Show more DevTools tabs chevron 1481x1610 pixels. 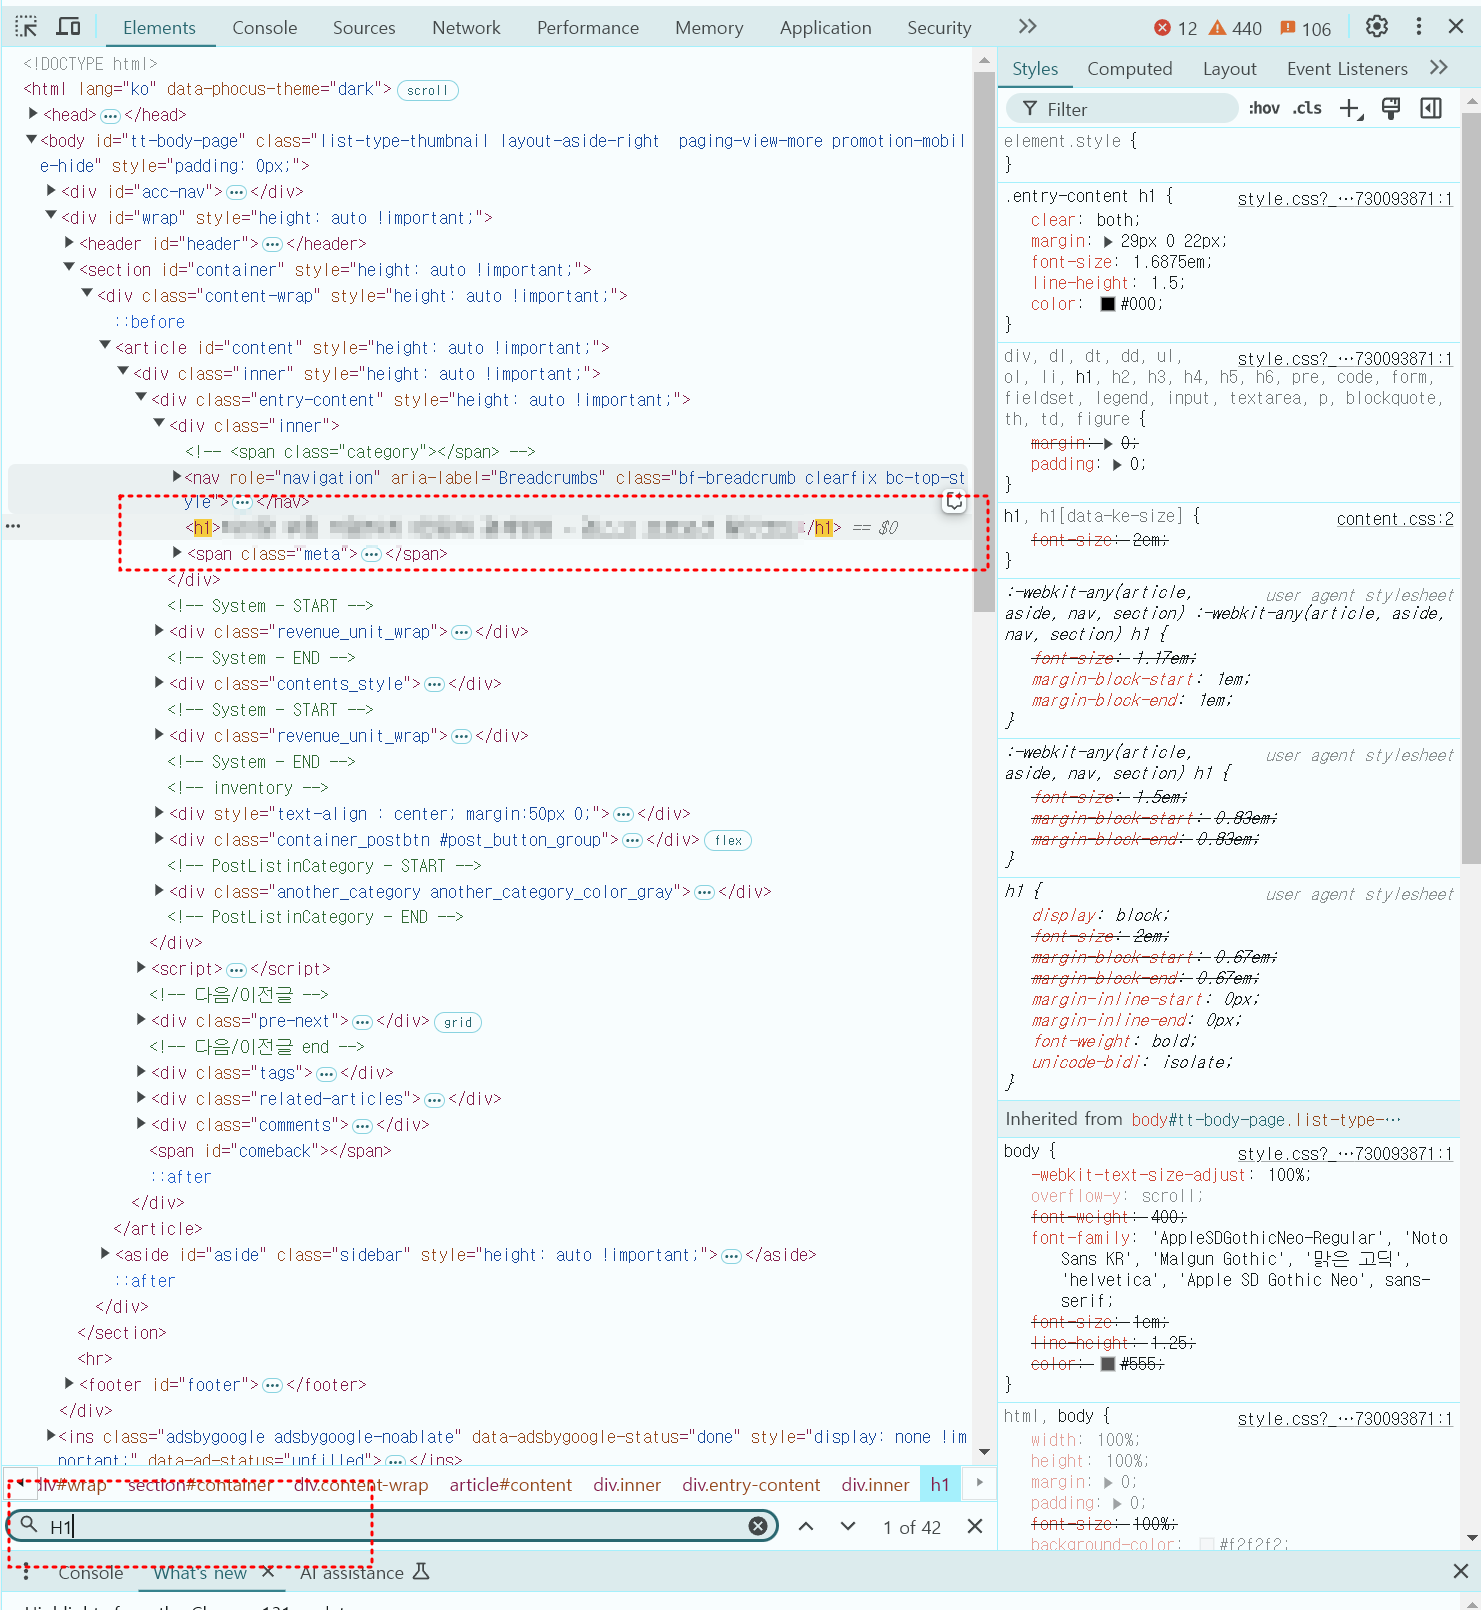(x=1027, y=27)
